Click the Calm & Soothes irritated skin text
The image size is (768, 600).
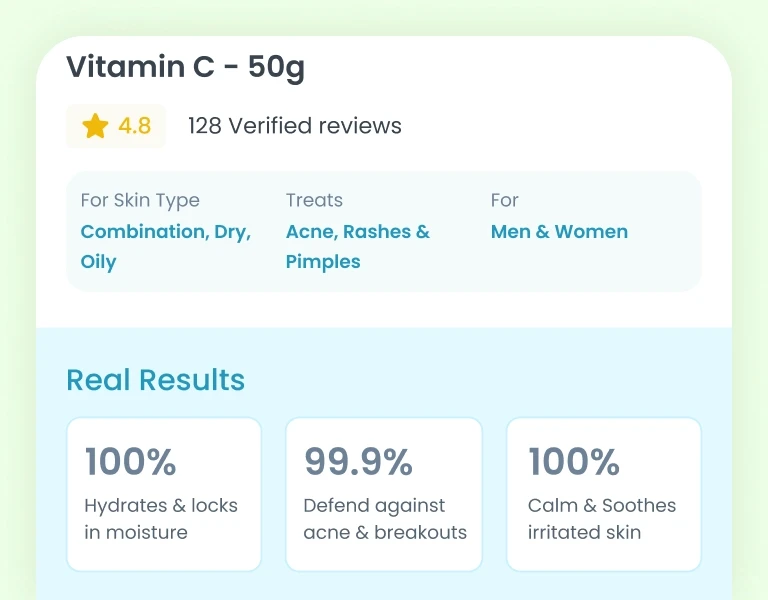pos(601,519)
